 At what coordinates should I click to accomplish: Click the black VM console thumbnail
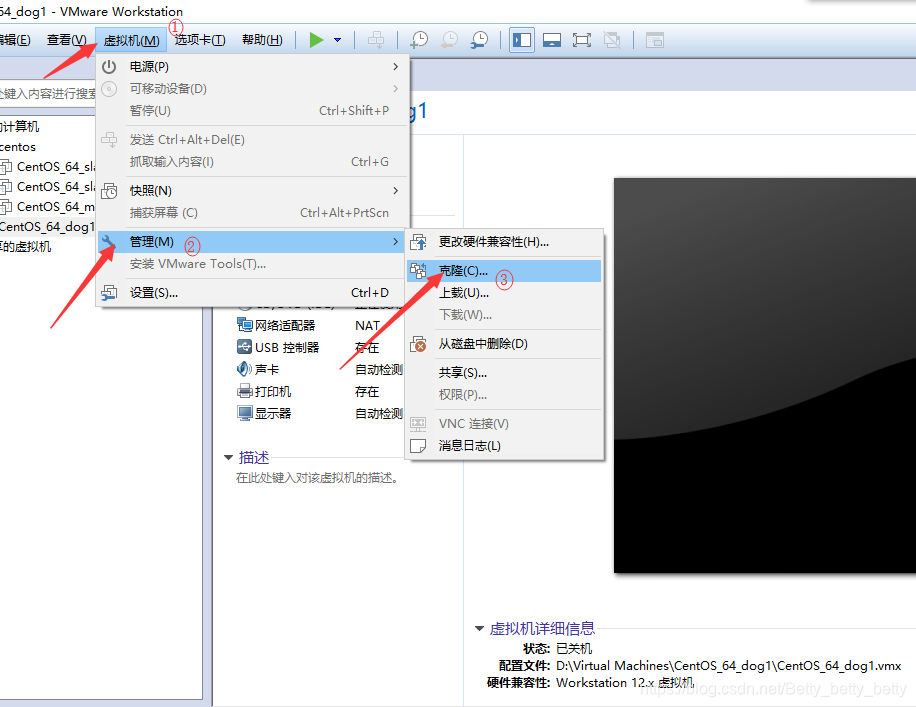coord(765,376)
